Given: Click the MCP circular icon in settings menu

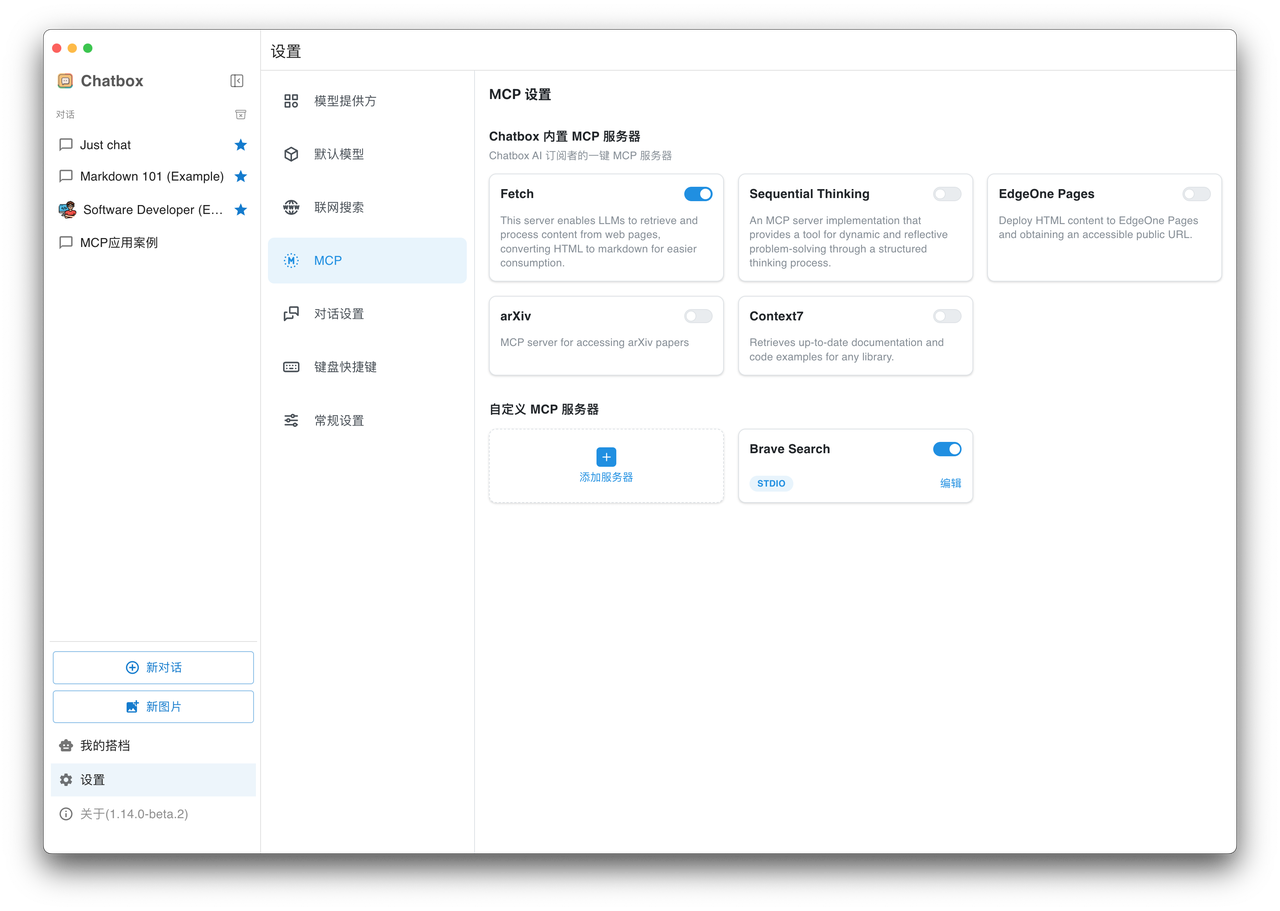Looking at the screenshot, I should pyautogui.click(x=291, y=260).
